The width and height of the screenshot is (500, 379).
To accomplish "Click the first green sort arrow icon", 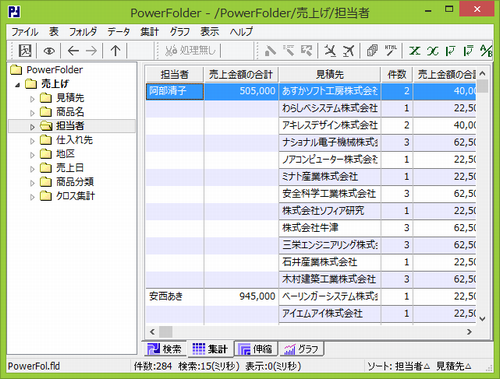I will click(x=451, y=51).
